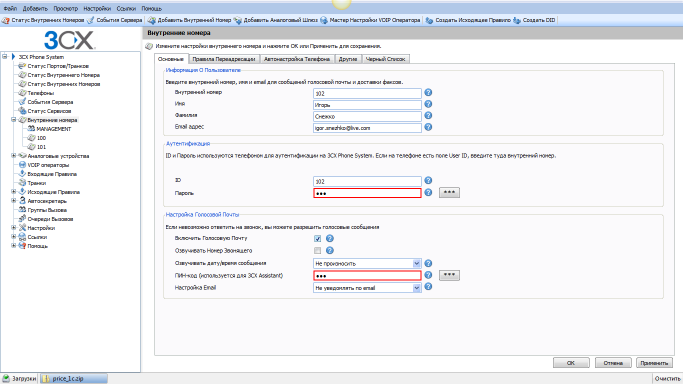Collapse 3CX Phone System root node

[5, 57]
